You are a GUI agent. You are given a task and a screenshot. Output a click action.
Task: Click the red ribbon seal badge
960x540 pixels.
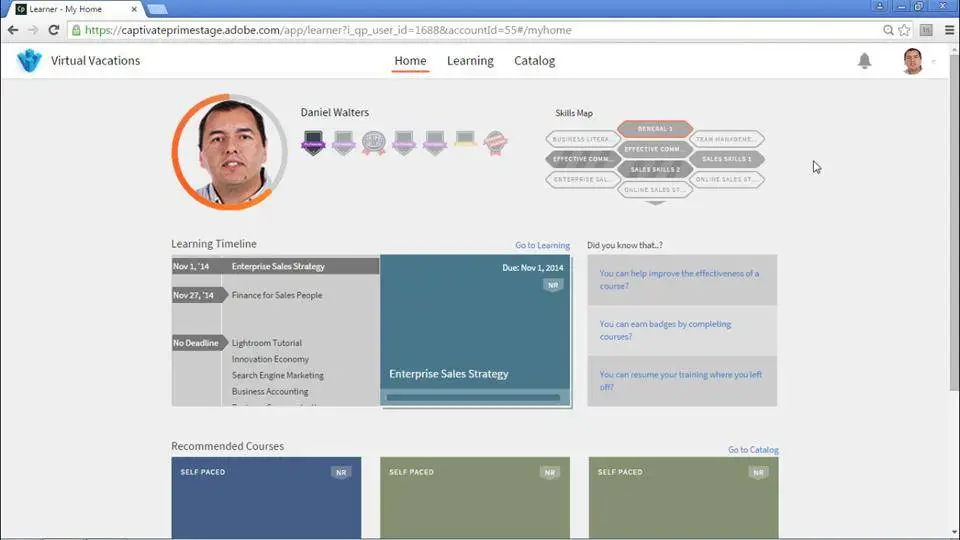tap(495, 143)
